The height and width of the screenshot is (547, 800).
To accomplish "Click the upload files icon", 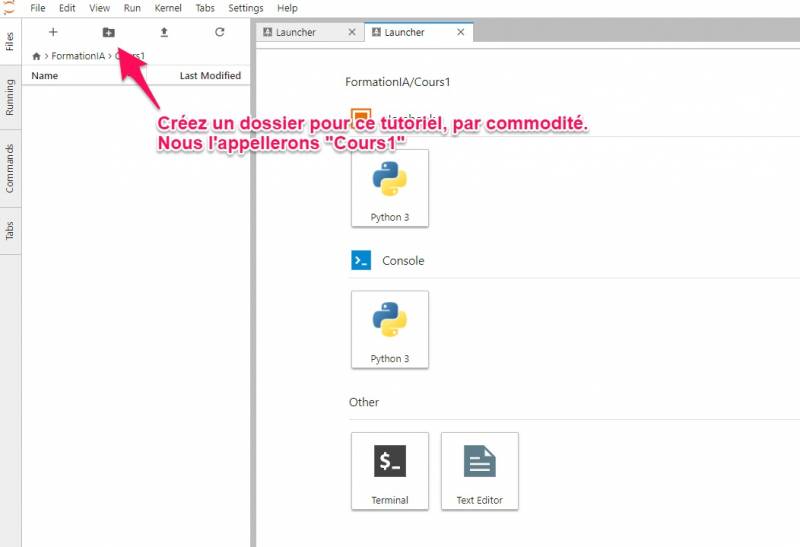I will pyautogui.click(x=164, y=32).
